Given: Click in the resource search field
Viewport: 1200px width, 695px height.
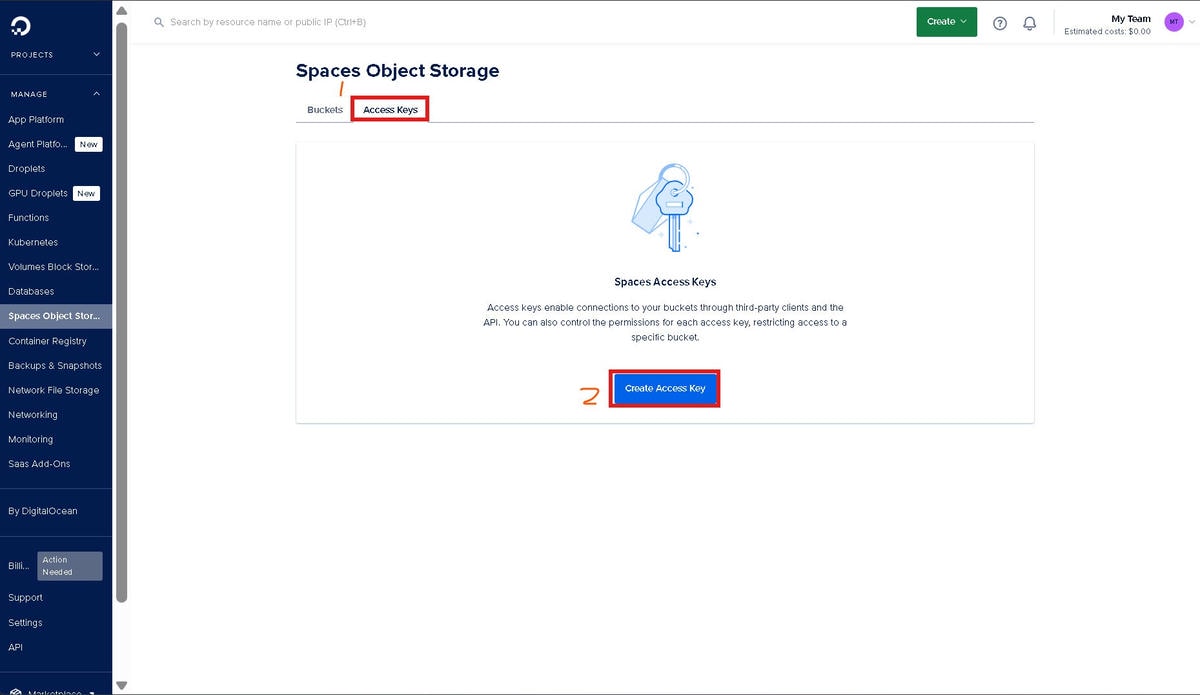Looking at the screenshot, I should [x=400, y=22].
